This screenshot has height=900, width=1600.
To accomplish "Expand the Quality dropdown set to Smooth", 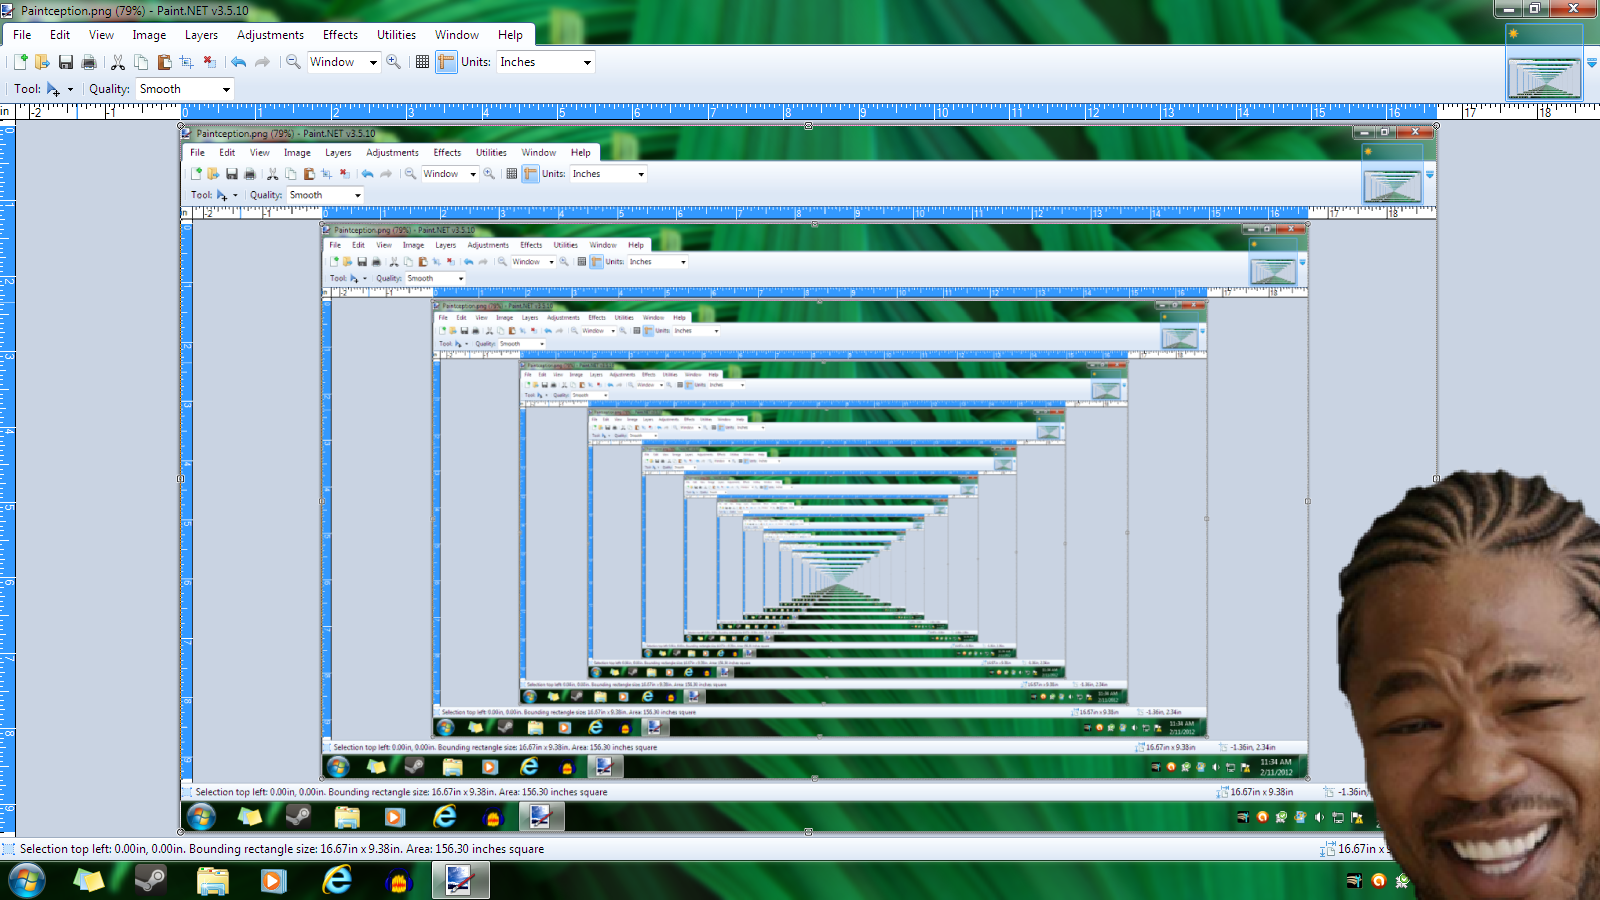I will click(186, 89).
